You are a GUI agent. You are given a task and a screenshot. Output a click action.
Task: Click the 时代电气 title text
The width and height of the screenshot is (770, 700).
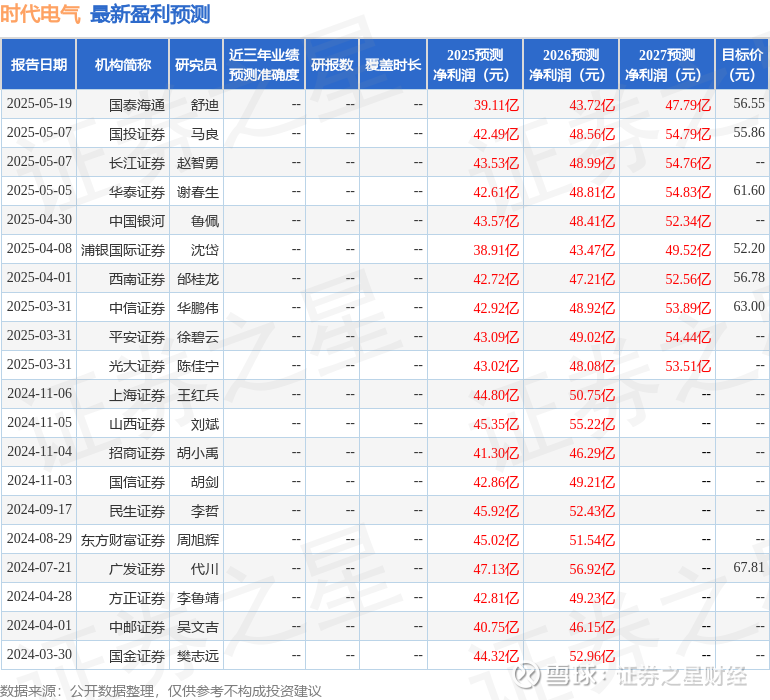(x=40, y=14)
